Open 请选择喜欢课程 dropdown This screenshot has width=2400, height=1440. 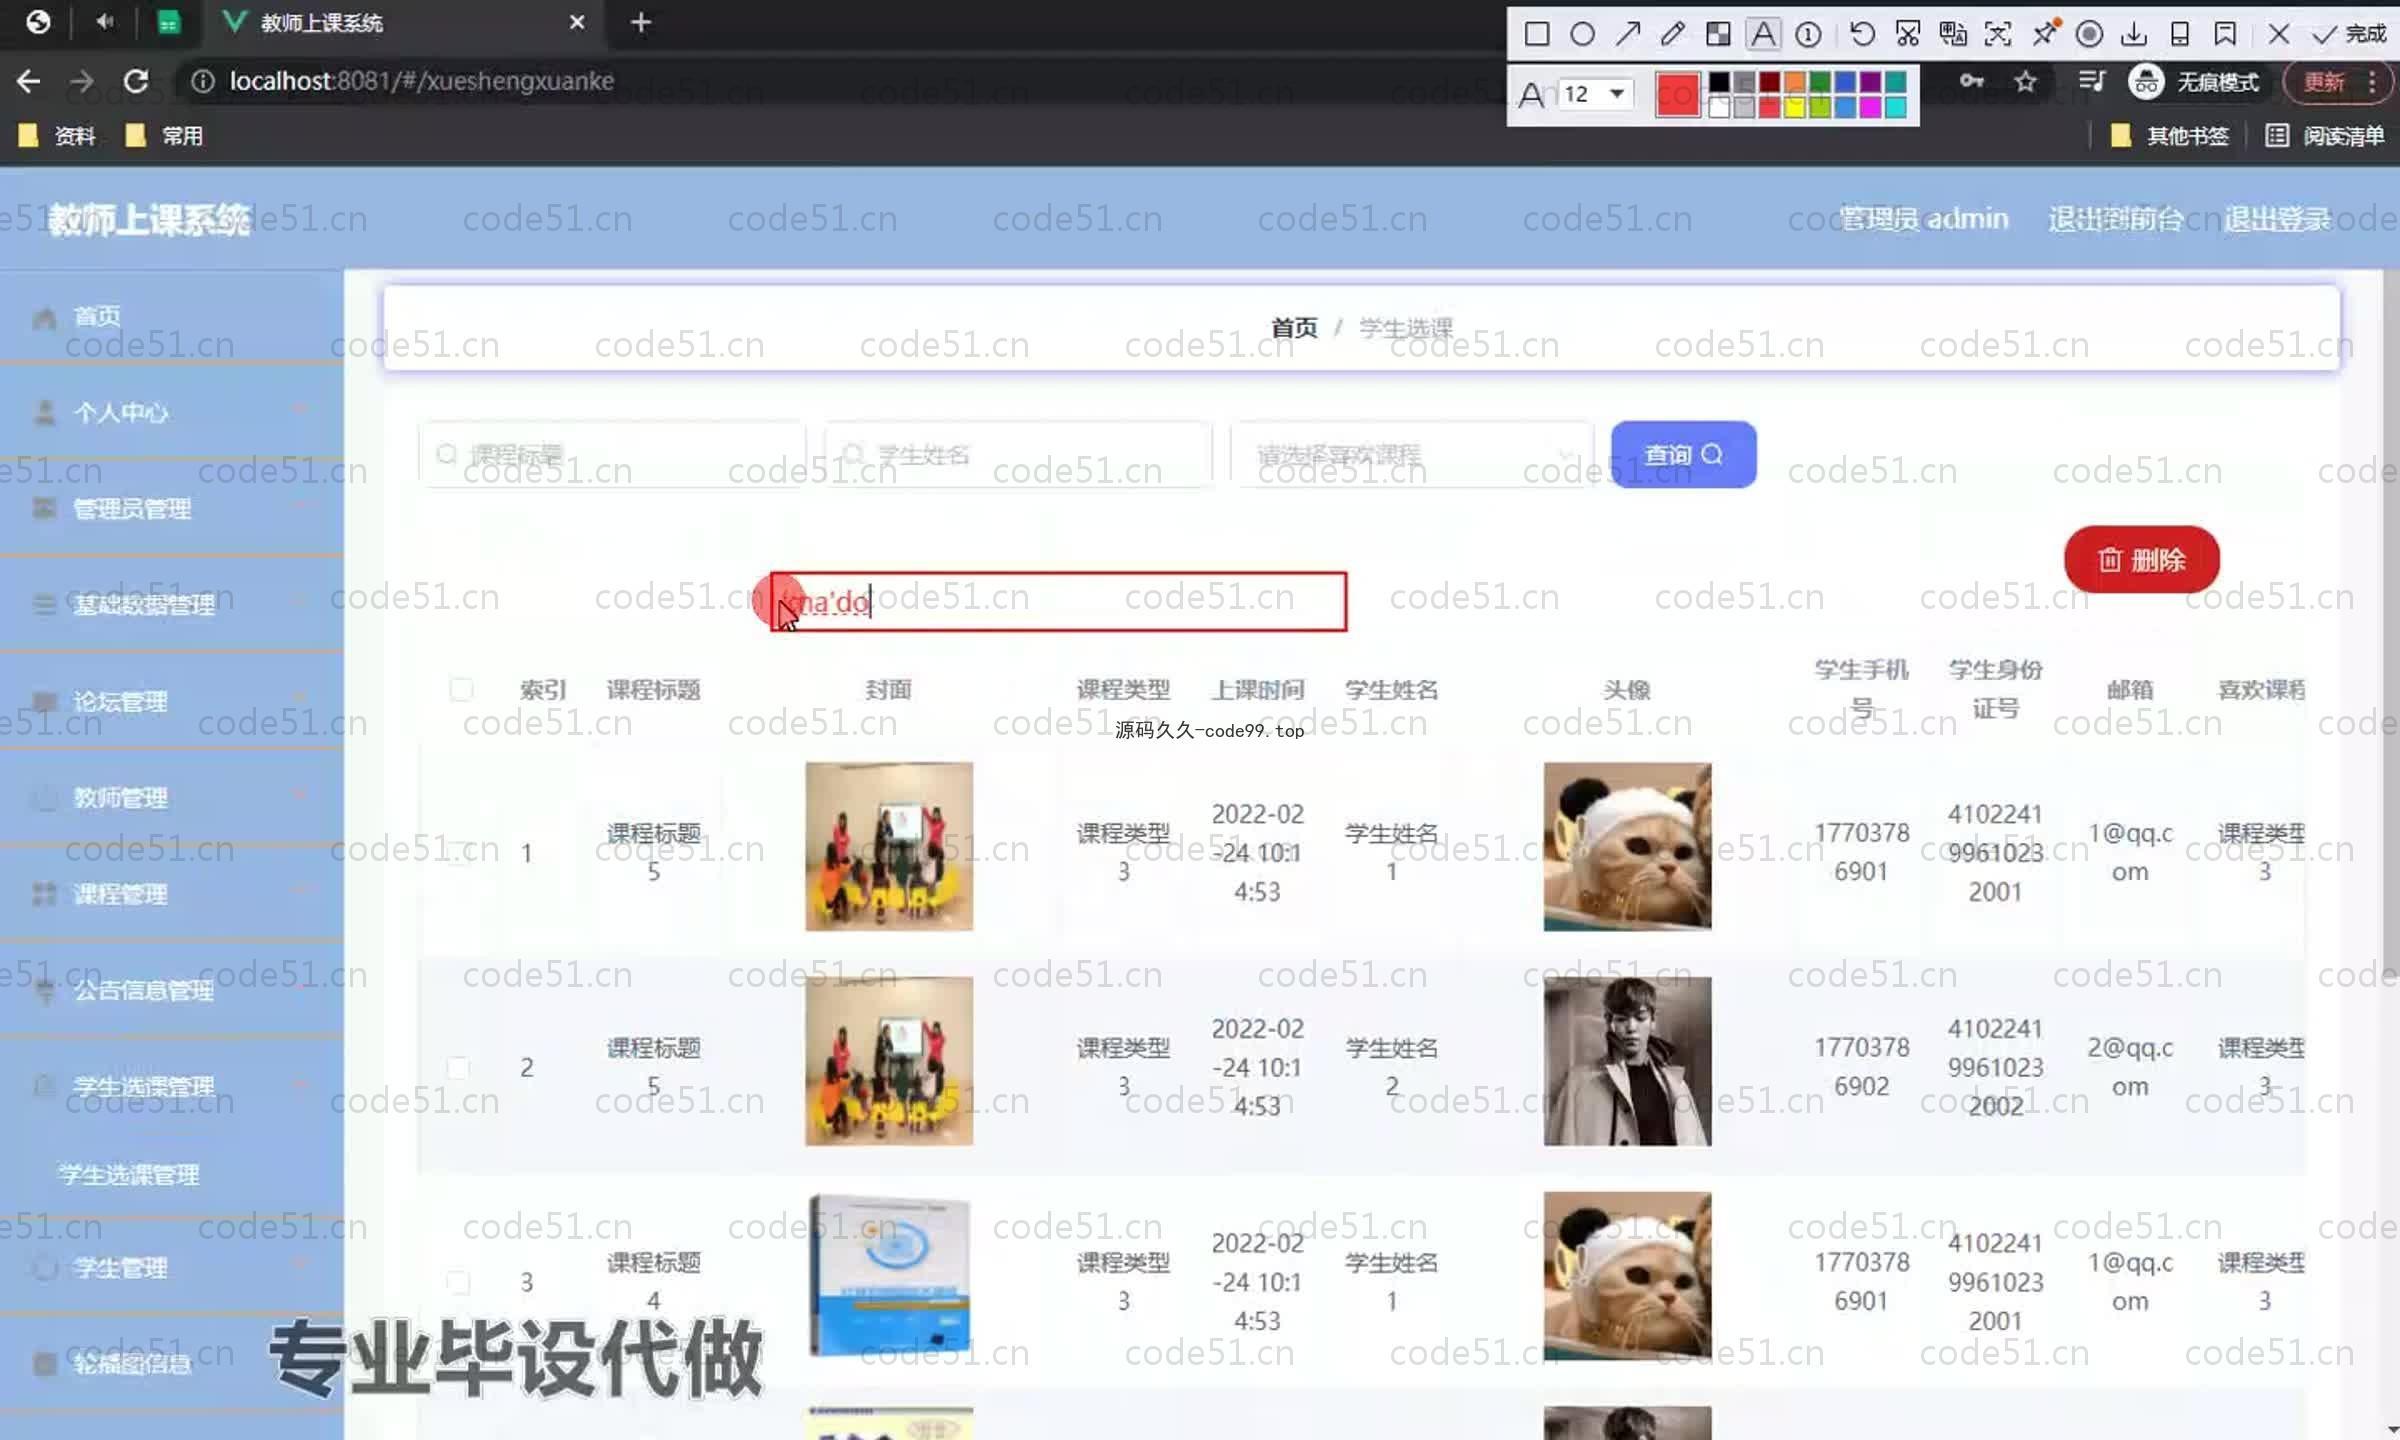[x=1412, y=455]
